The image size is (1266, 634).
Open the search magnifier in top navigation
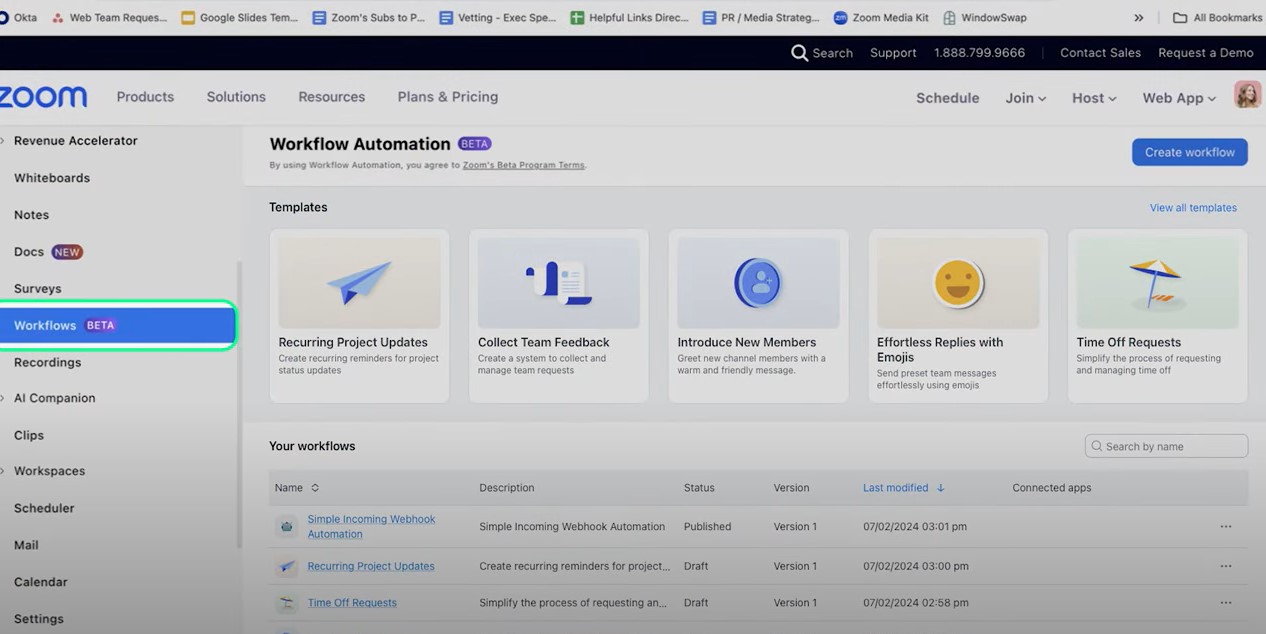pyautogui.click(x=798, y=52)
